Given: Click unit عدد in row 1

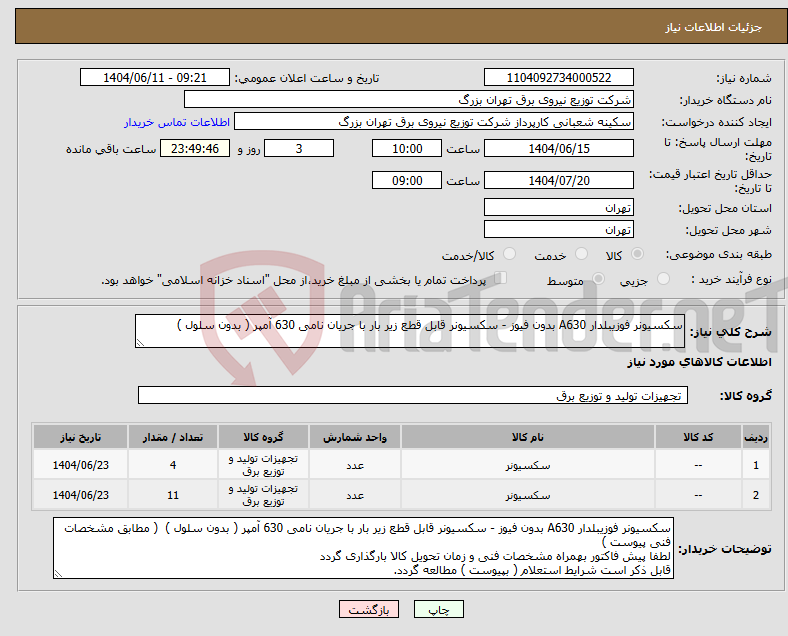Looking at the screenshot, I should pyautogui.click(x=355, y=465).
